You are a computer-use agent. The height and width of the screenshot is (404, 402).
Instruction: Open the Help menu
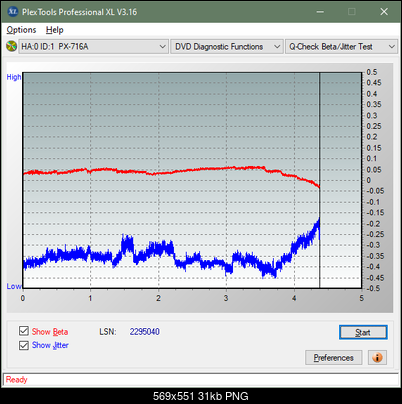click(x=55, y=30)
